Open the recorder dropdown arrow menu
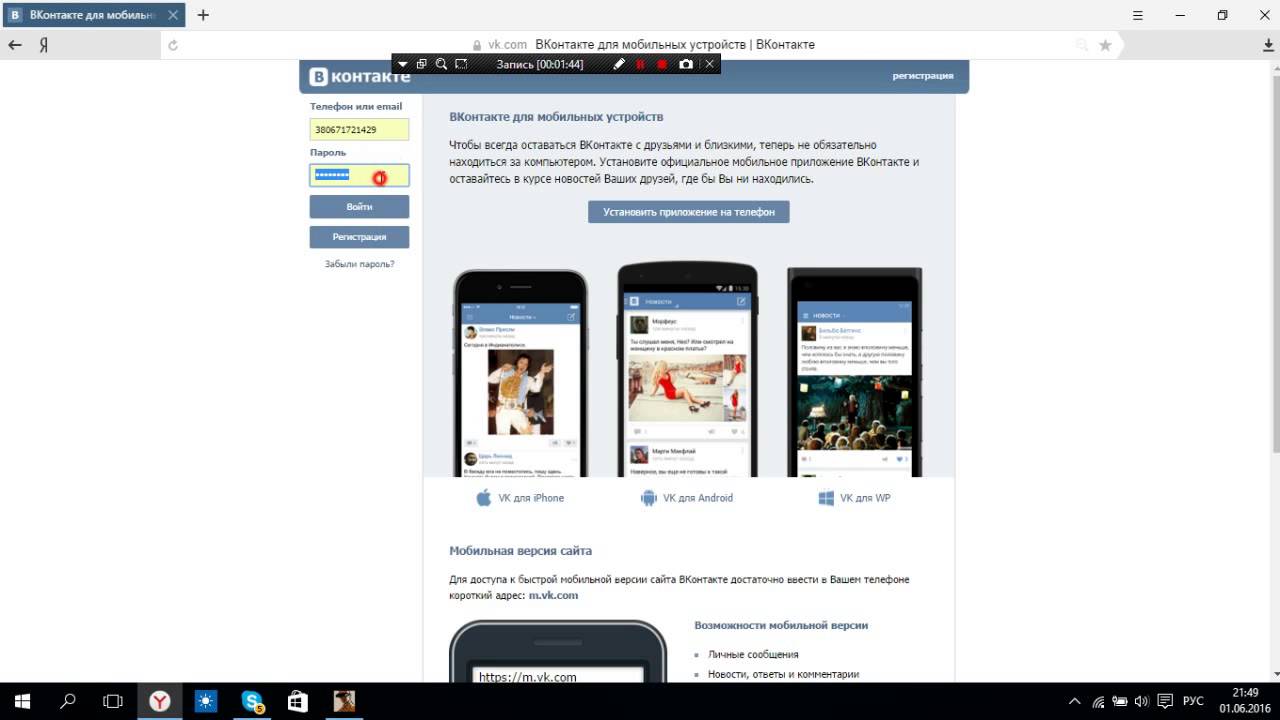Image resolution: width=1280 pixels, height=720 pixels. (403, 64)
